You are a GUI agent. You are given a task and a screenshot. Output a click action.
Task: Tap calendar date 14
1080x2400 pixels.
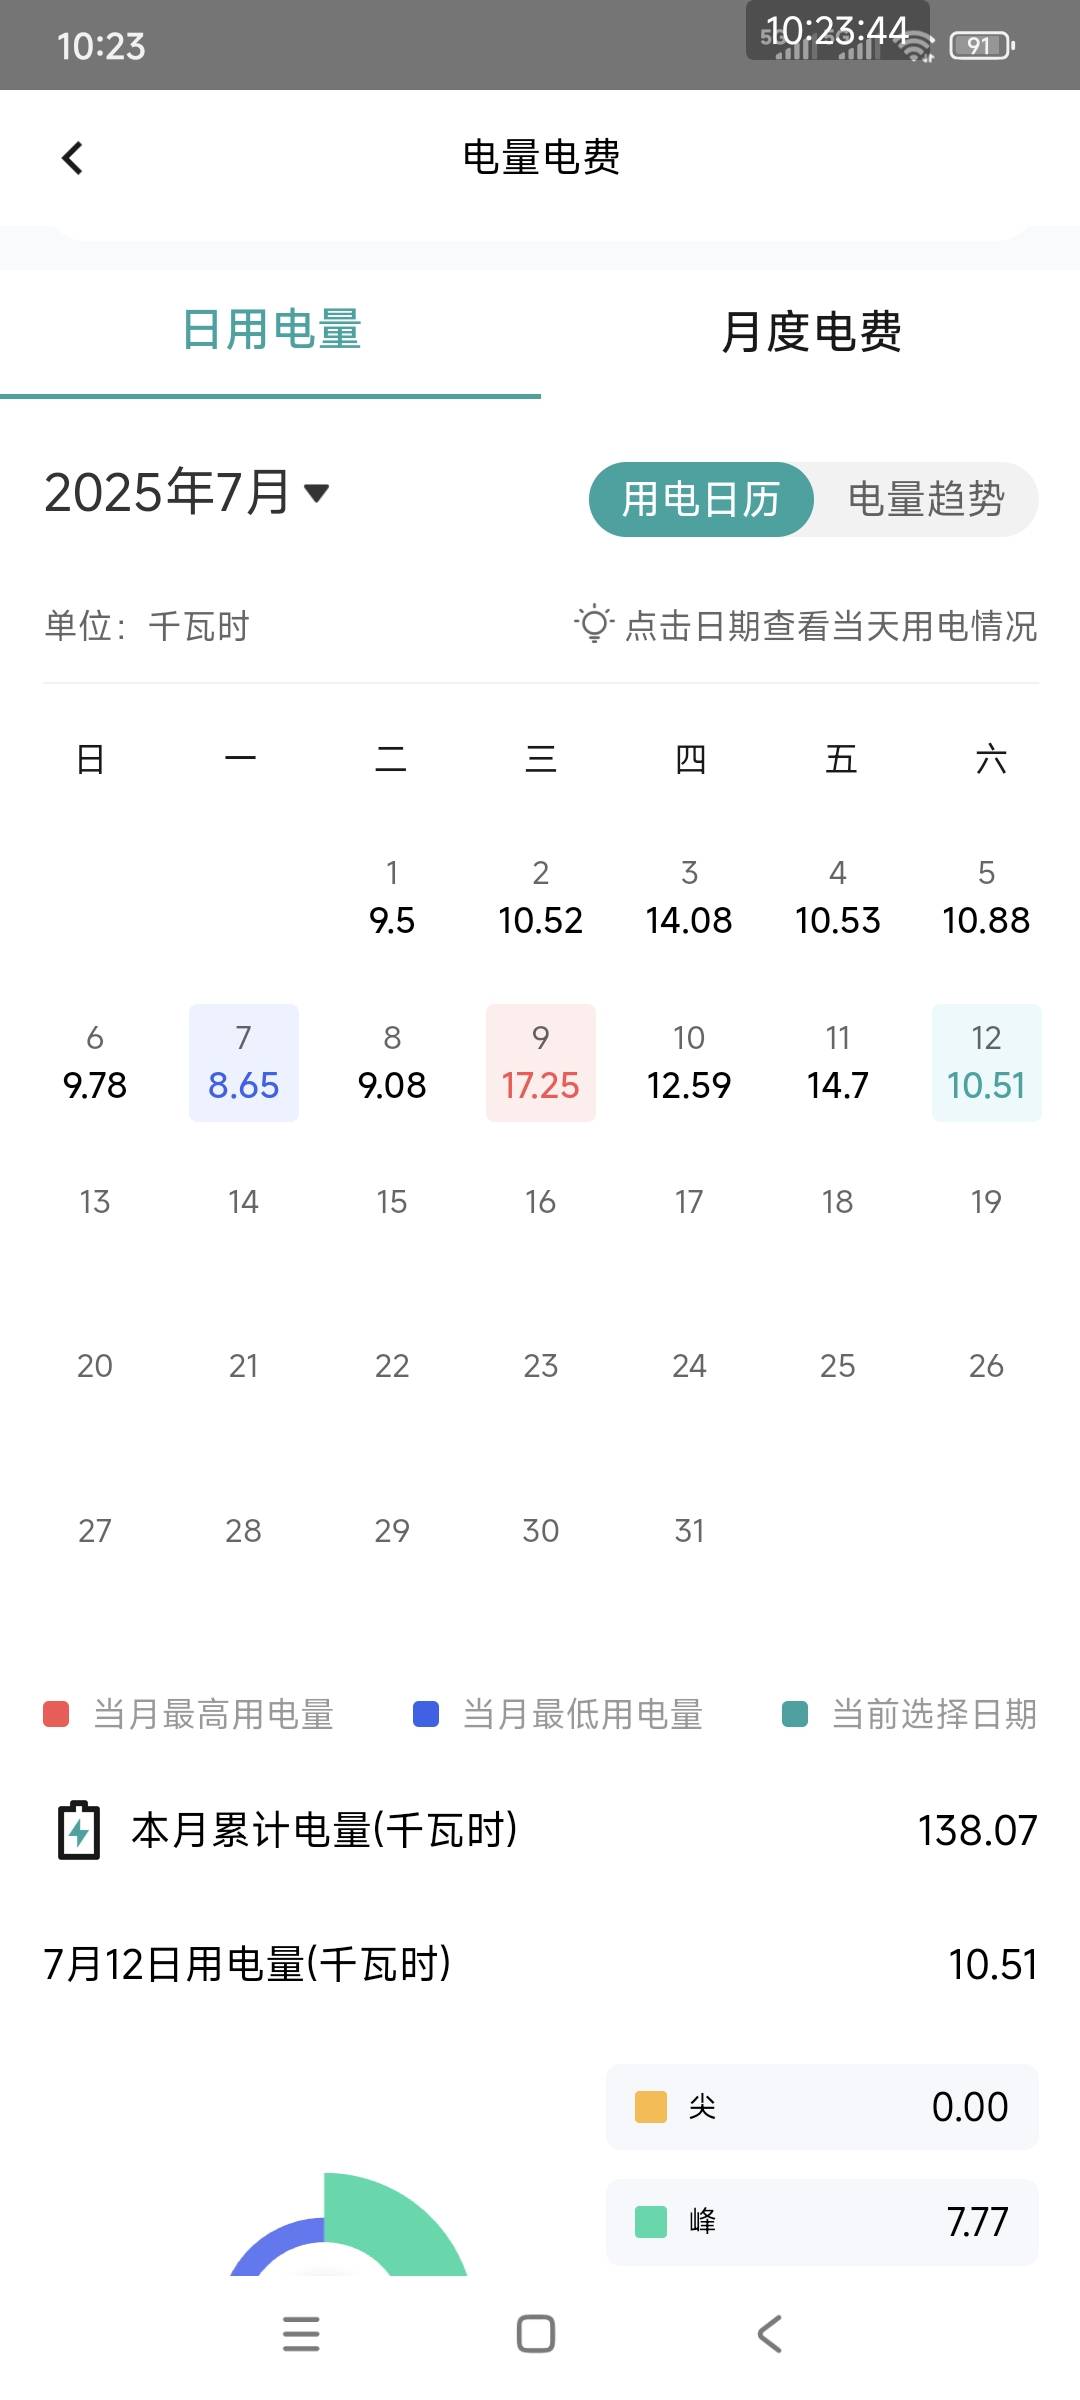(x=244, y=1201)
